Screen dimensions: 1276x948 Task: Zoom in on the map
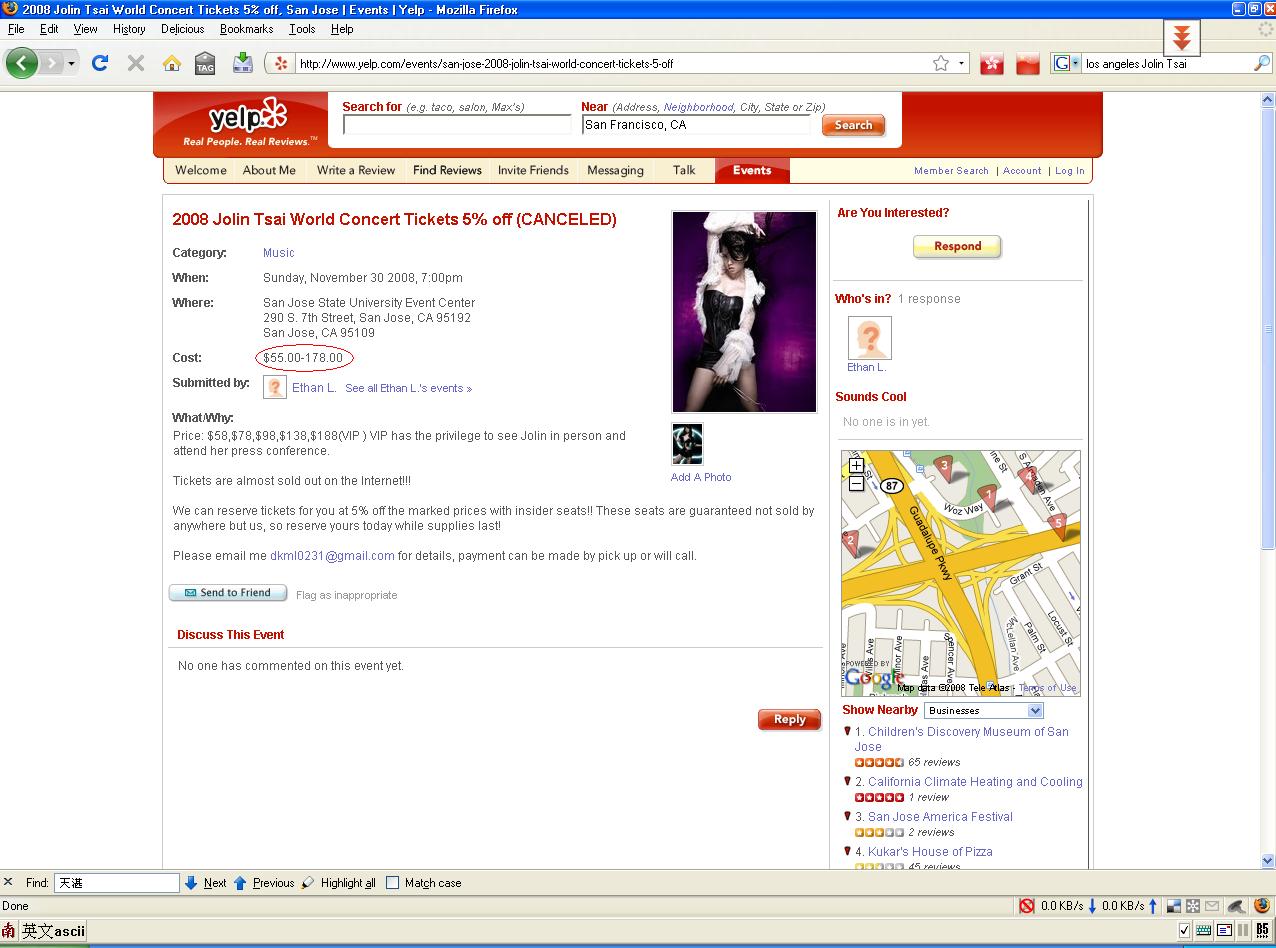(x=857, y=466)
